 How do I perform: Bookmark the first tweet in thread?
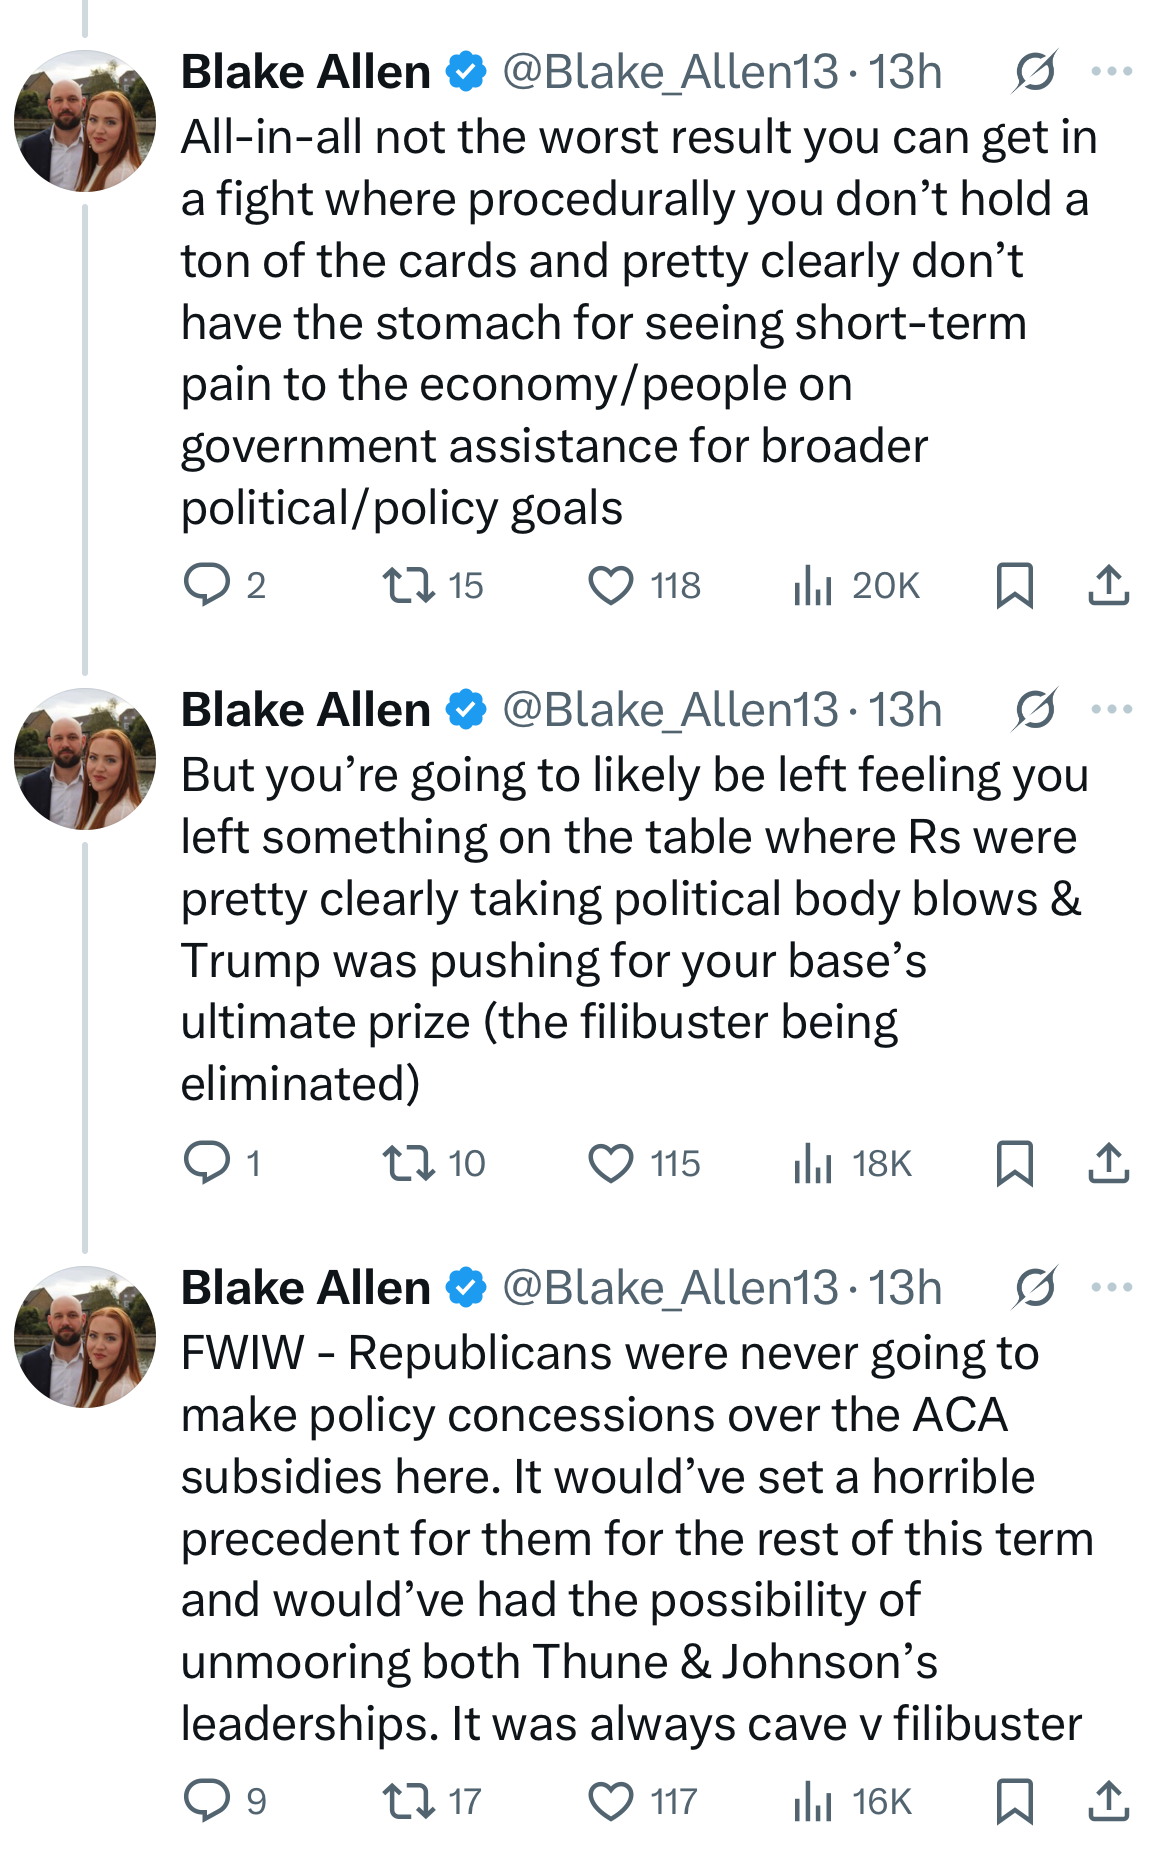tap(1014, 585)
